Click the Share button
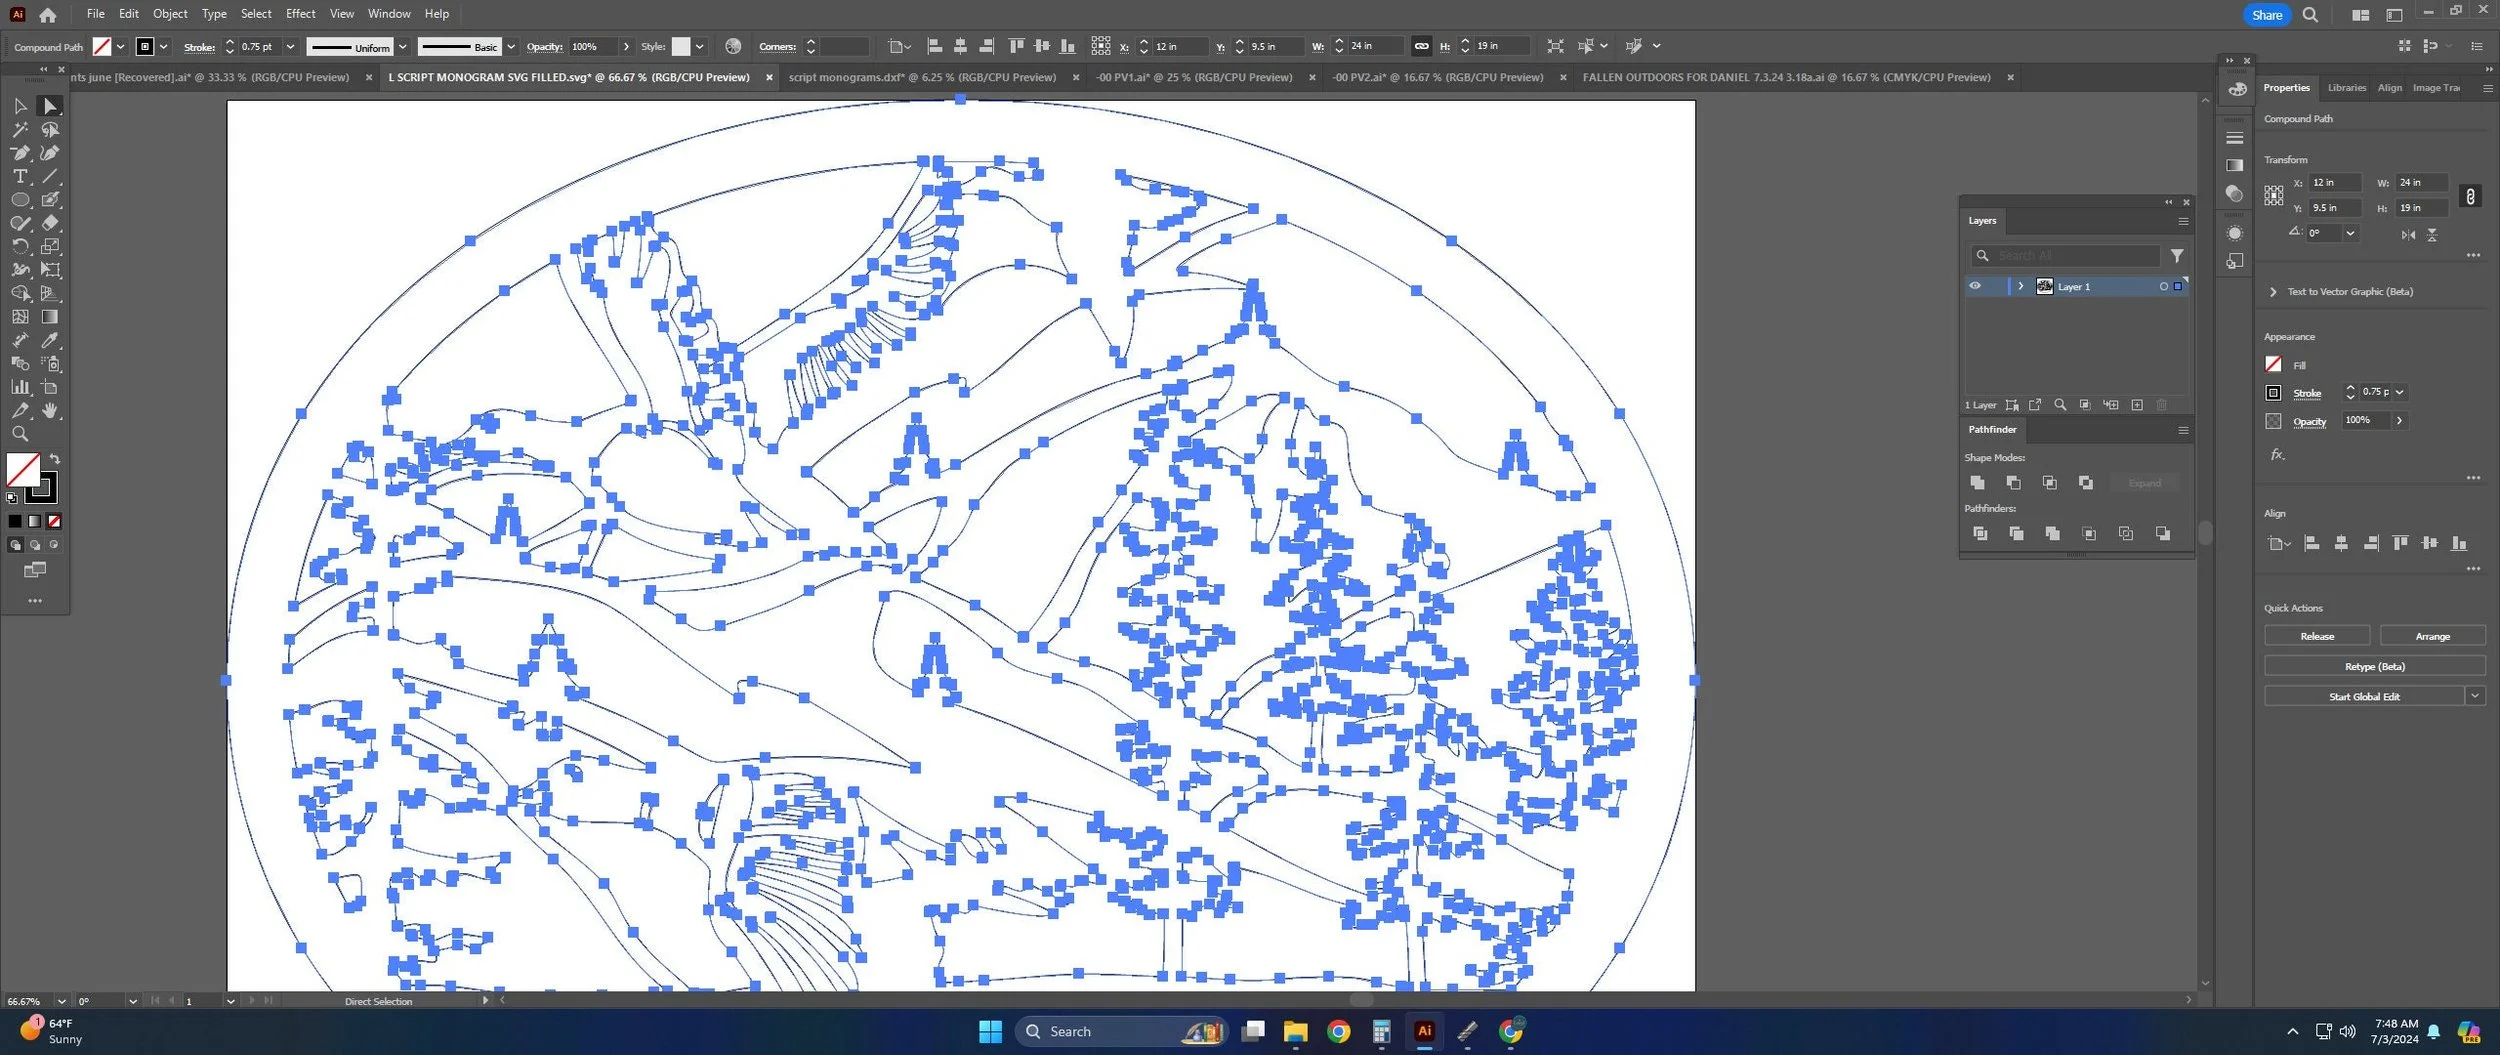Viewport: 2500px width, 1055px height. tap(2267, 15)
